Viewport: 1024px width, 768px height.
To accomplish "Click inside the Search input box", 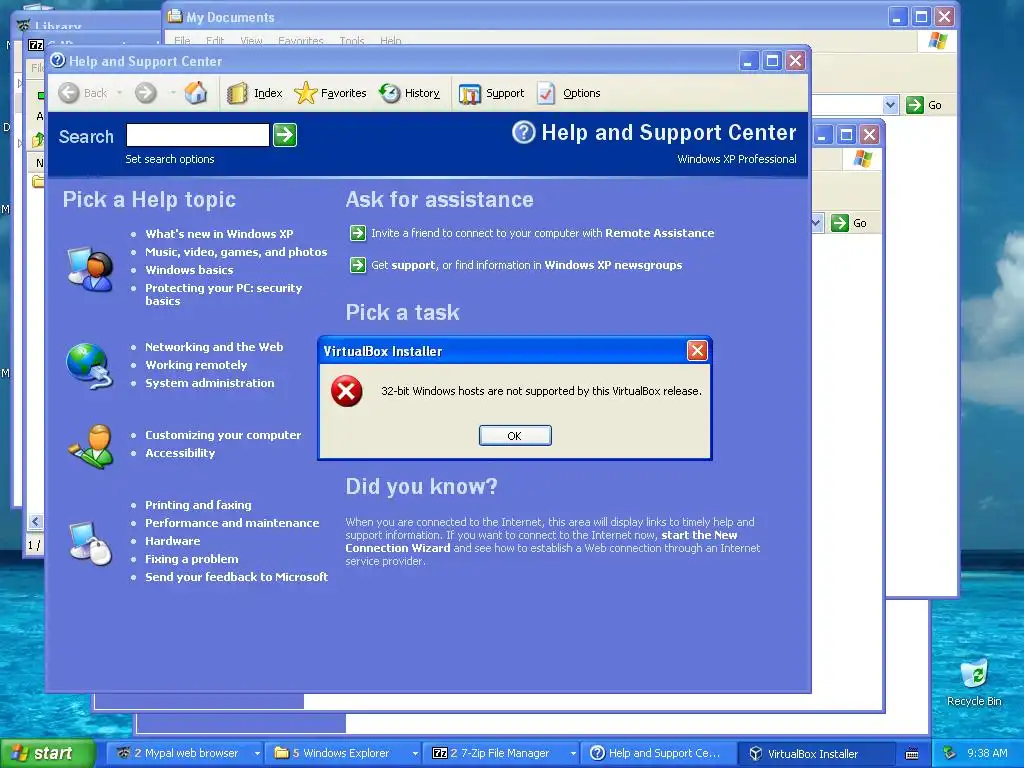I will [198, 135].
